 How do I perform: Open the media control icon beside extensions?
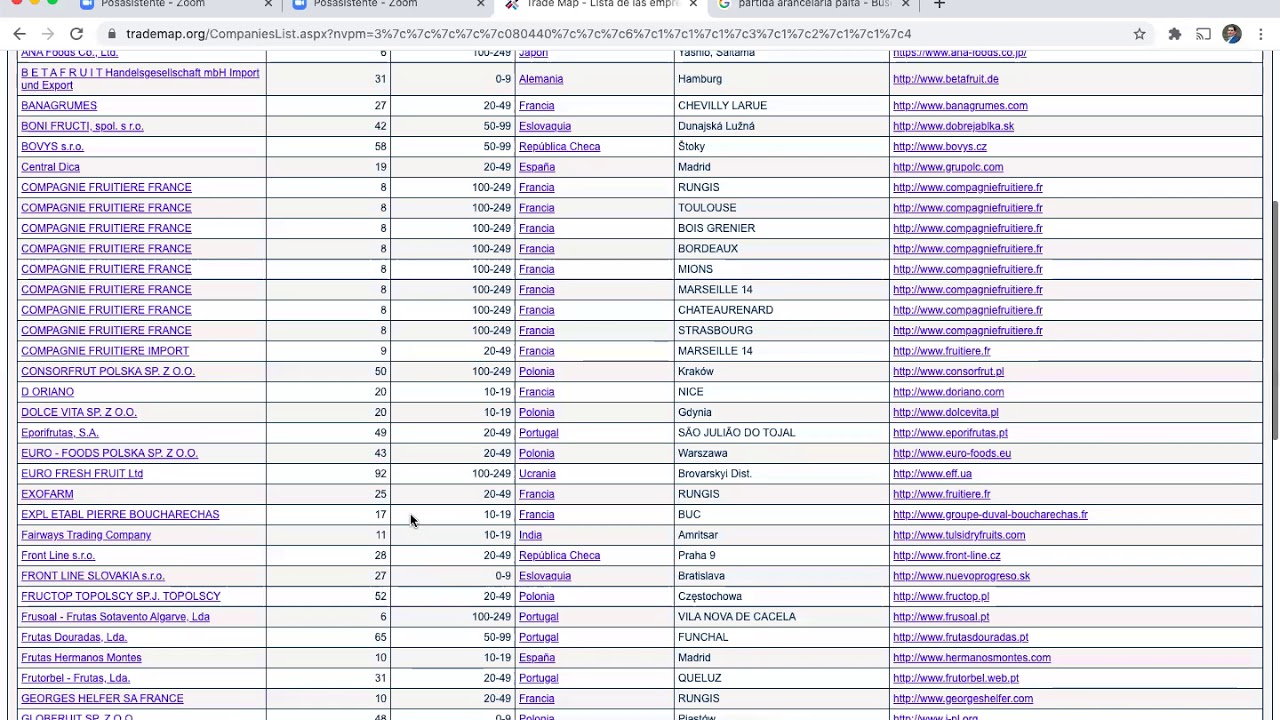(1204, 34)
